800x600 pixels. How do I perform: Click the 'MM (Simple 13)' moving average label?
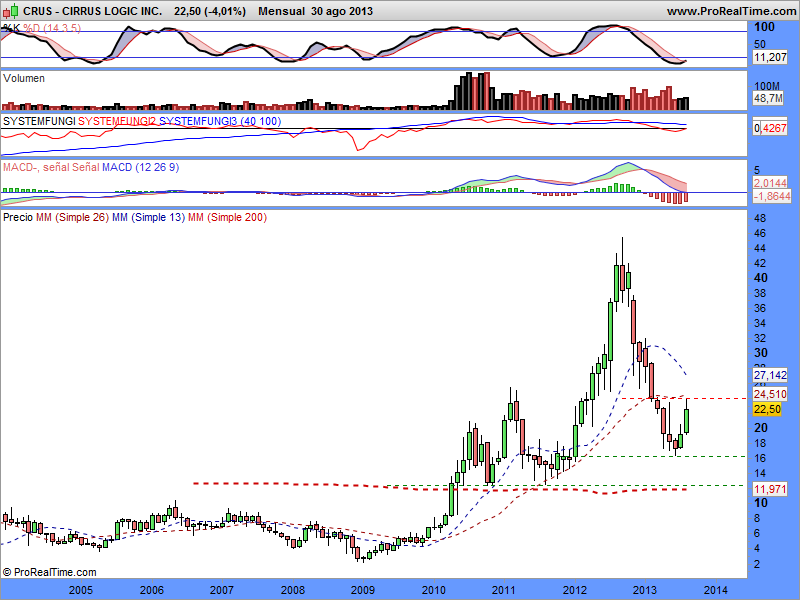(x=148, y=217)
